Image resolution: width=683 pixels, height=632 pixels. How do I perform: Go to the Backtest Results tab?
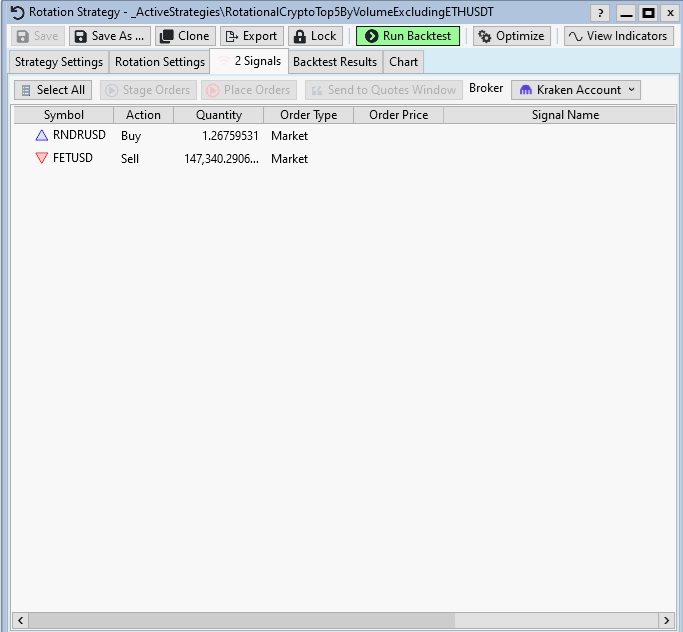pos(335,62)
